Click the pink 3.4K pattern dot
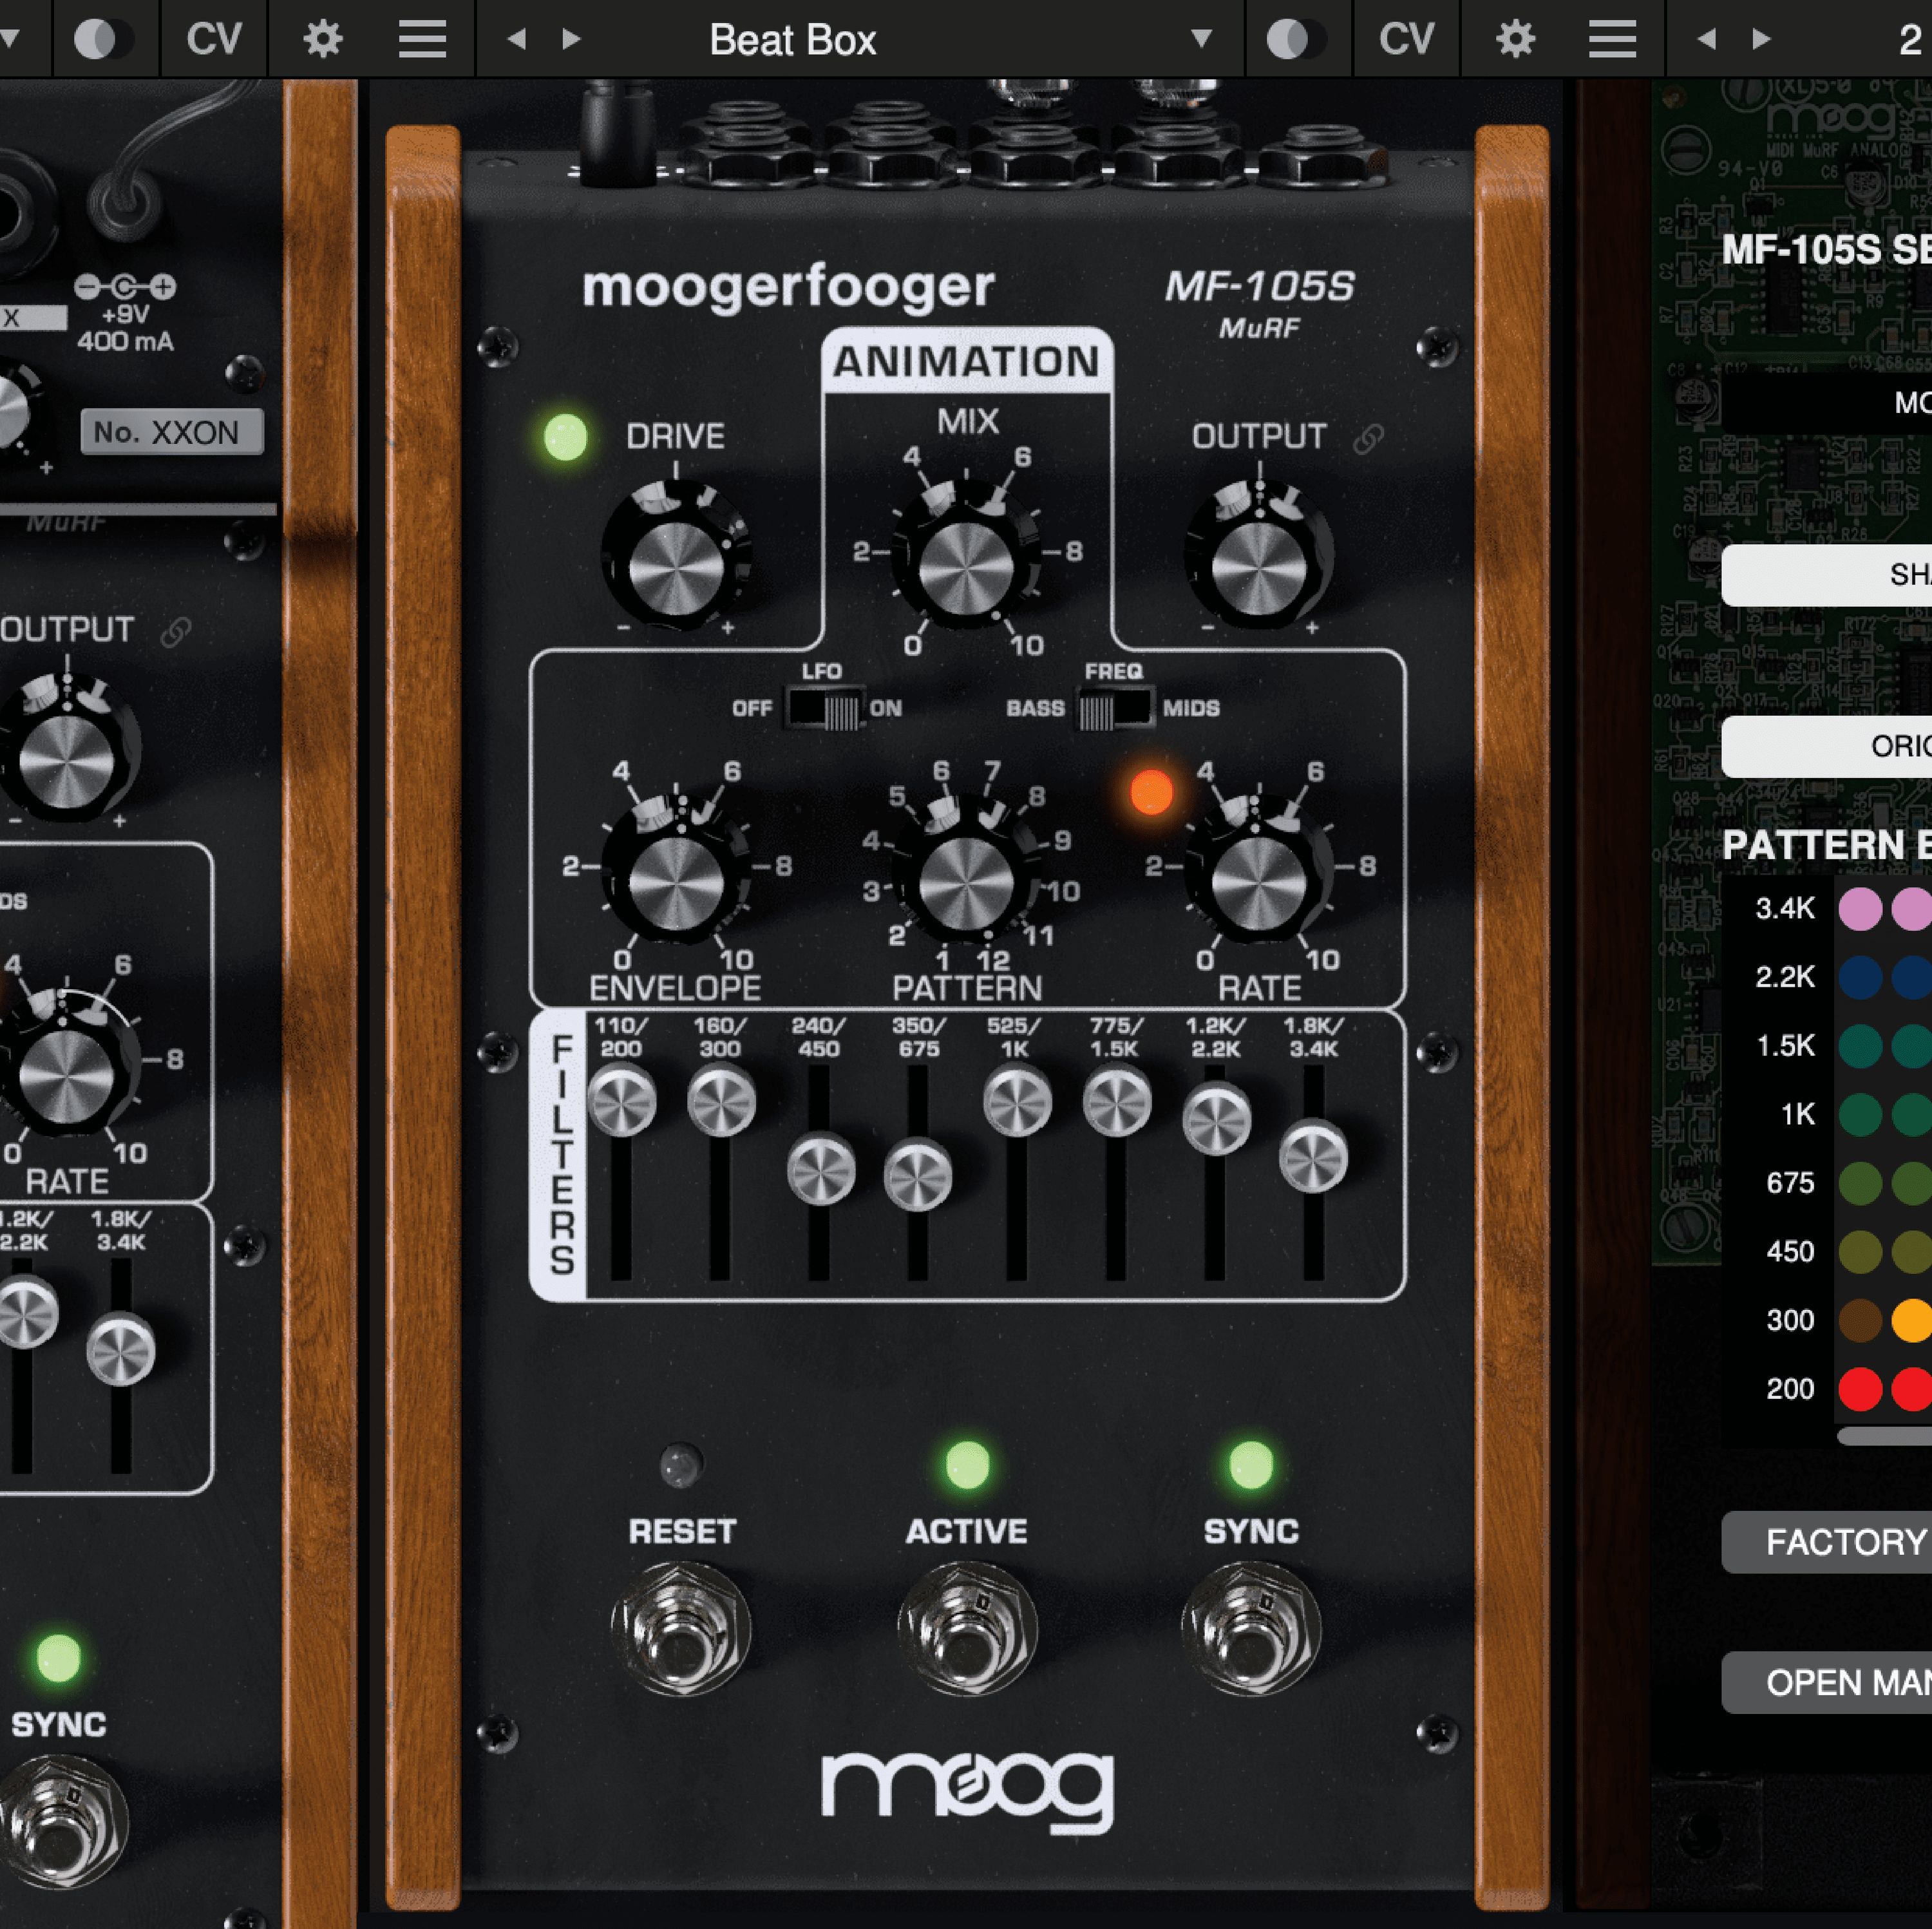Viewport: 1932px width, 1929px height. (x=1860, y=909)
